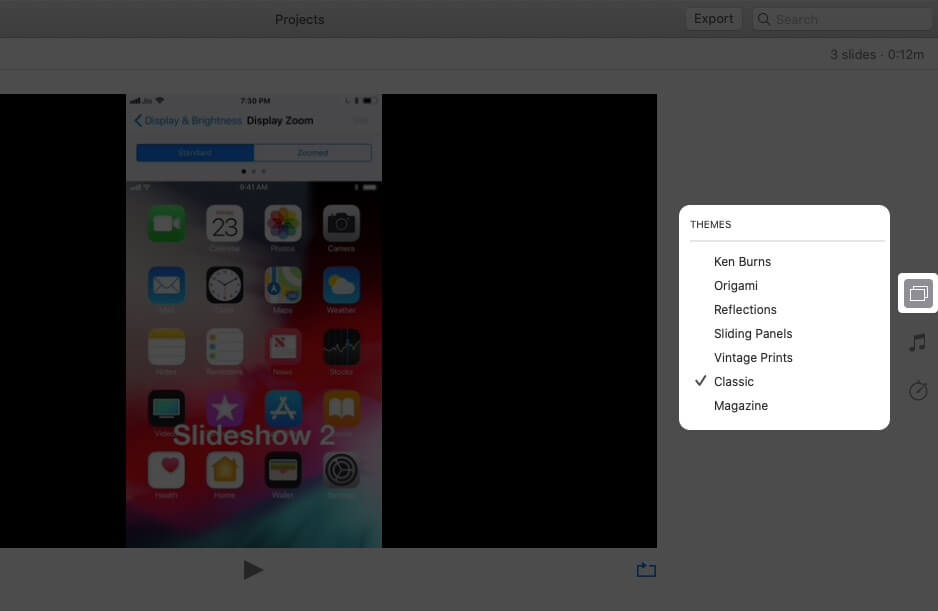Click the Projects title
The height and width of the screenshot is (611, 938).
click(x=299, y=19)
